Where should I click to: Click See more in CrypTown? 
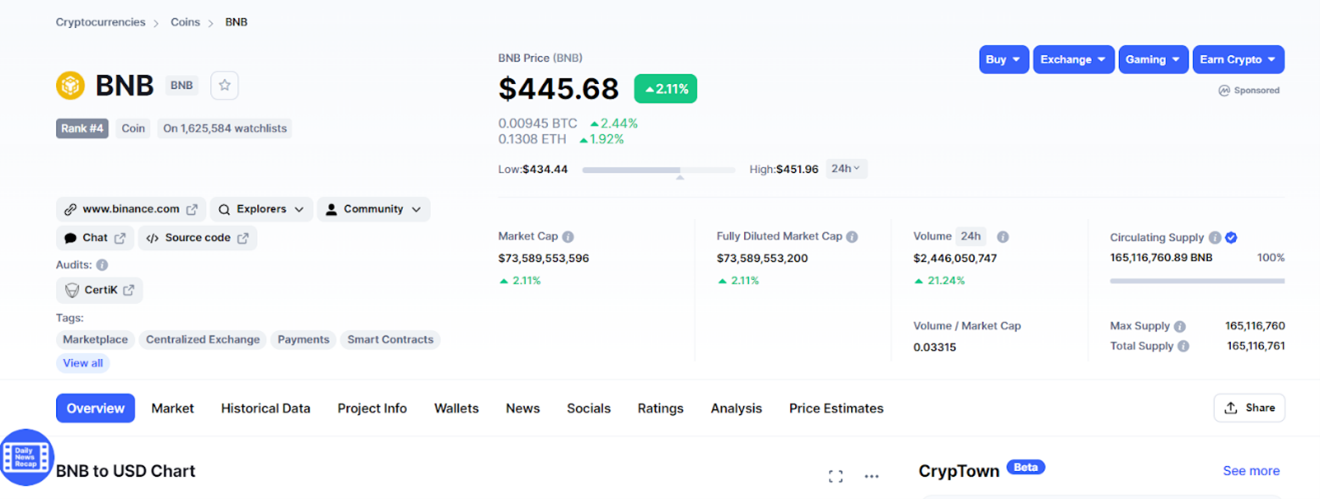coord(1251,471)
